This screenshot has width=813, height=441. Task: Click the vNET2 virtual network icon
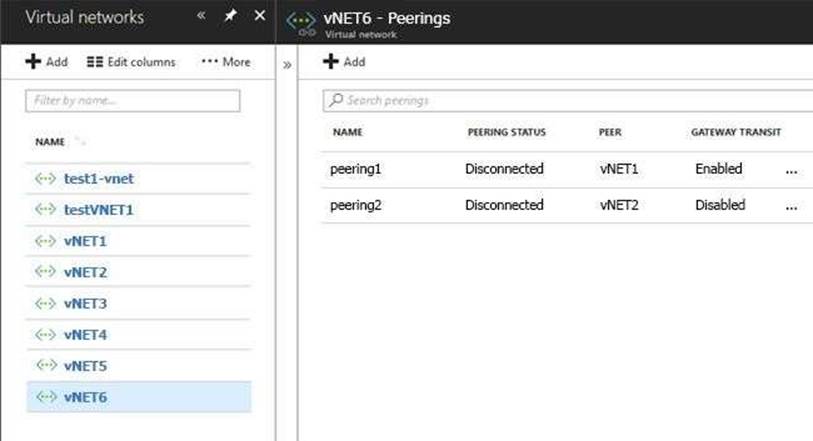point(45,272)
